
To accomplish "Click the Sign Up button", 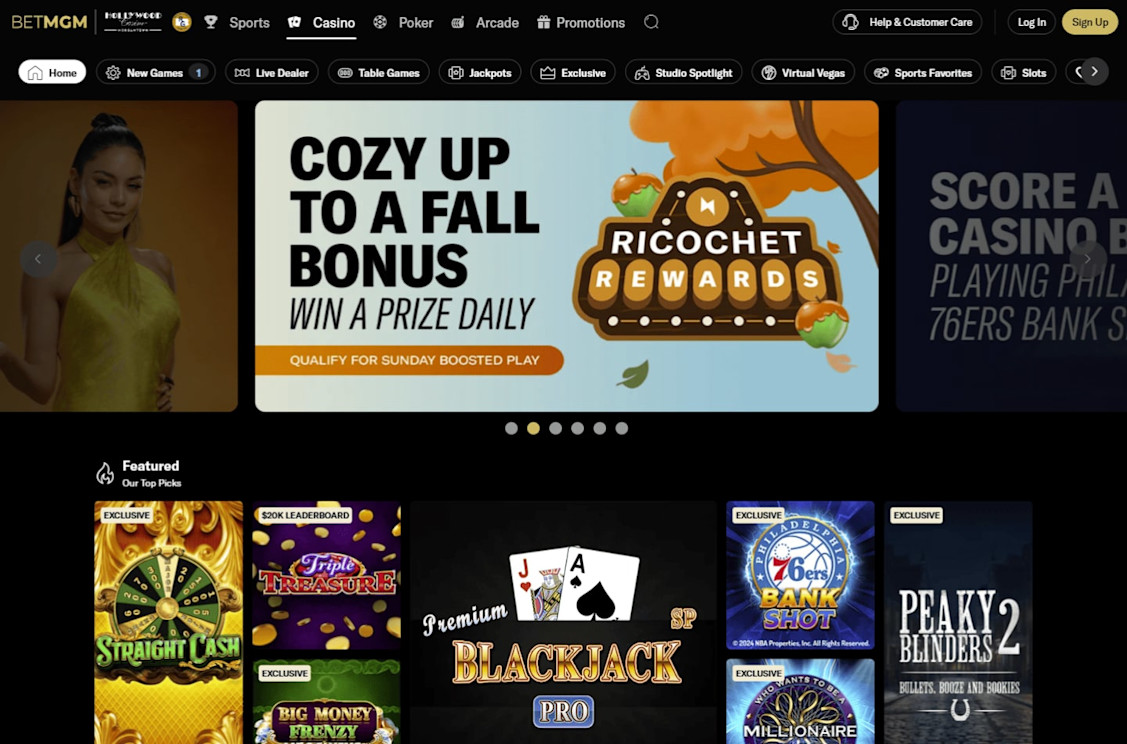I will (x=1090, y=22).
